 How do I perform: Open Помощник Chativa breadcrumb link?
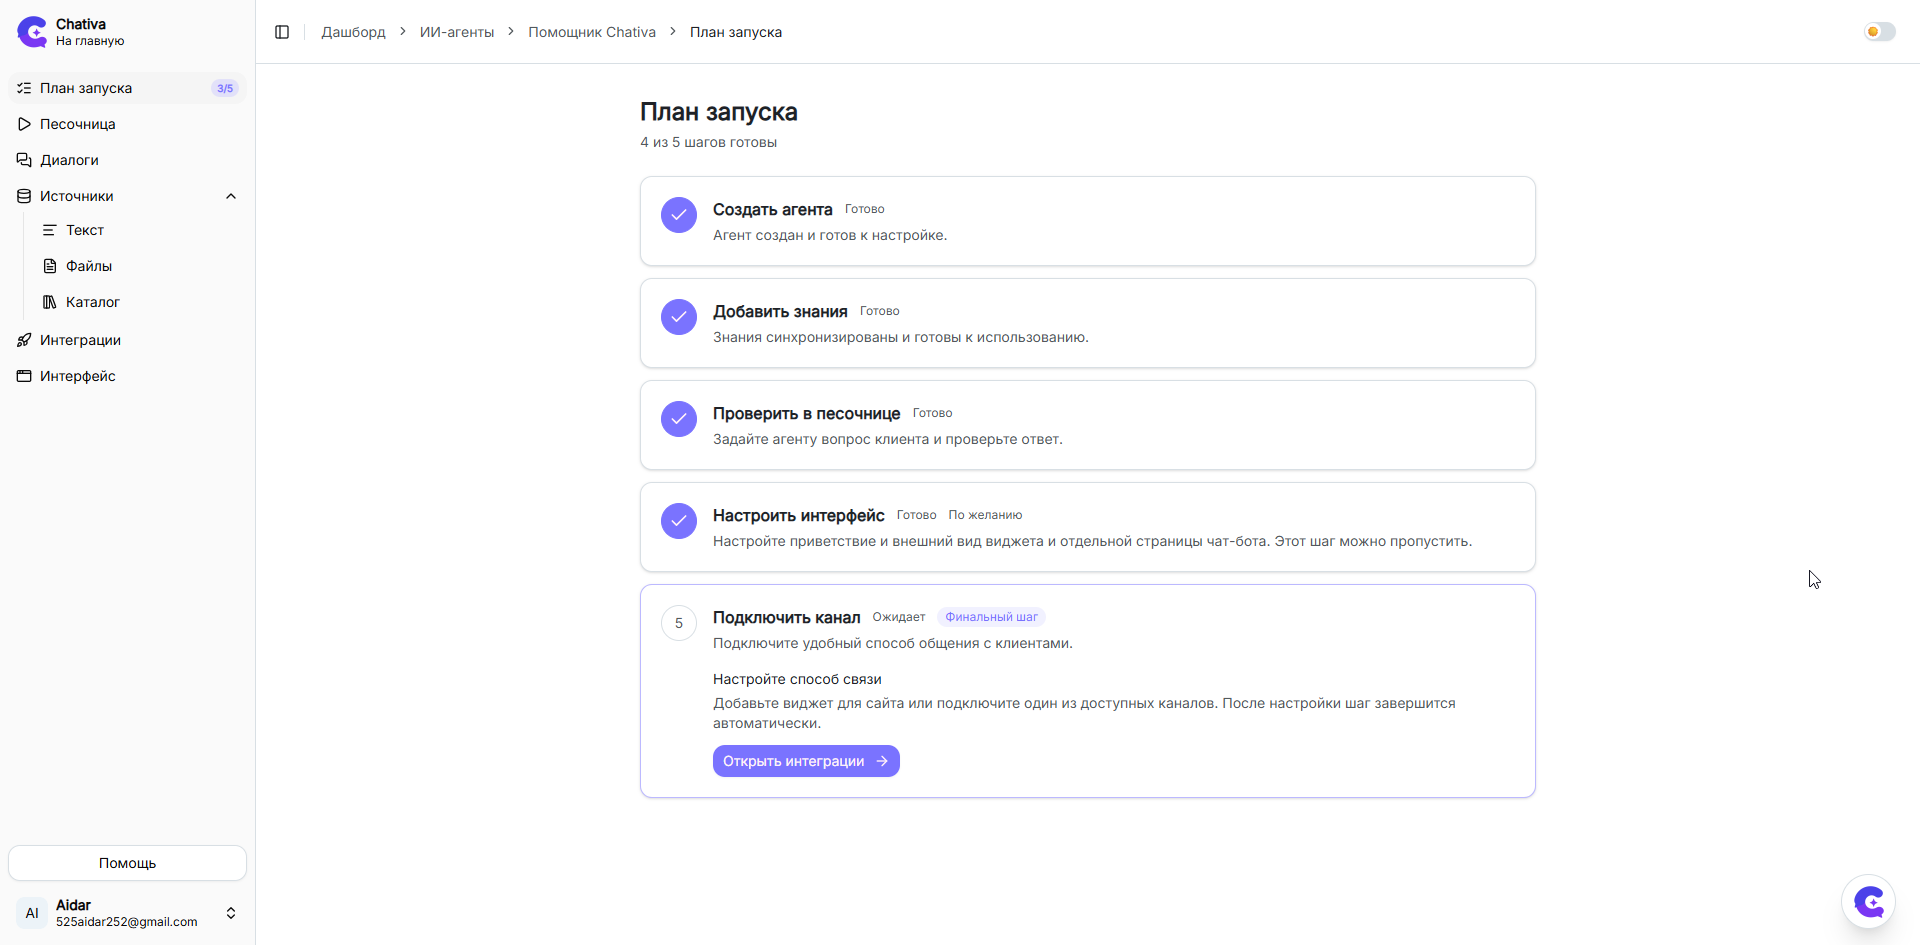pyautogui.click(x=592, y=32)
